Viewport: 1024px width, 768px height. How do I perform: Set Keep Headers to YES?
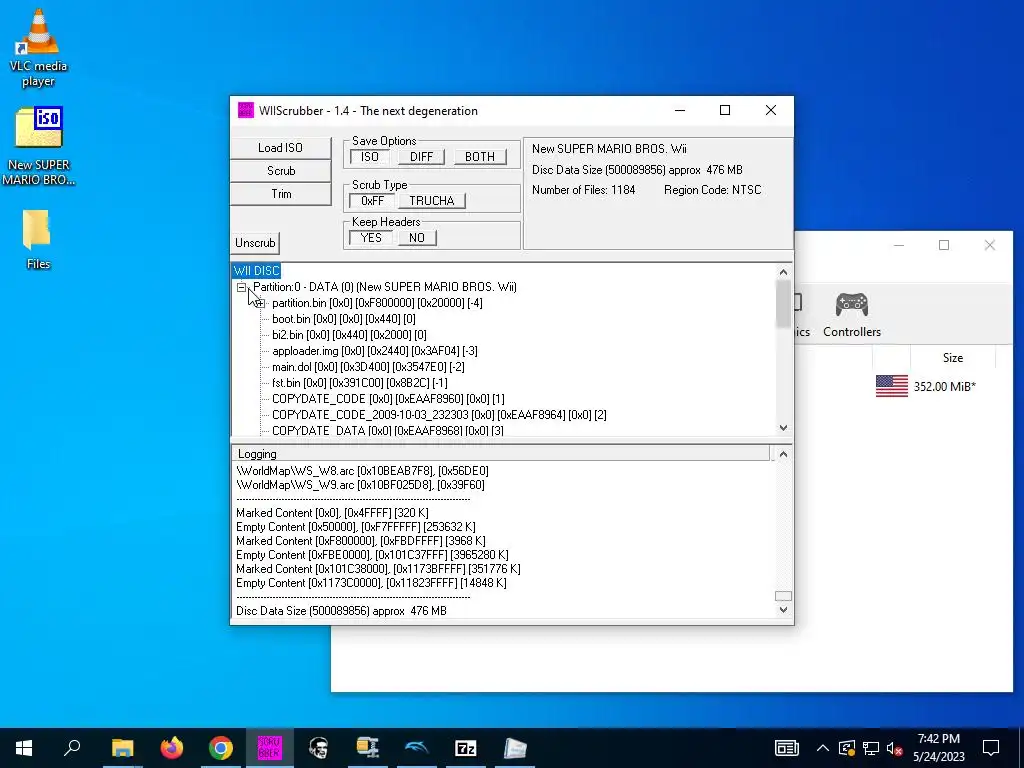[371, 238]
